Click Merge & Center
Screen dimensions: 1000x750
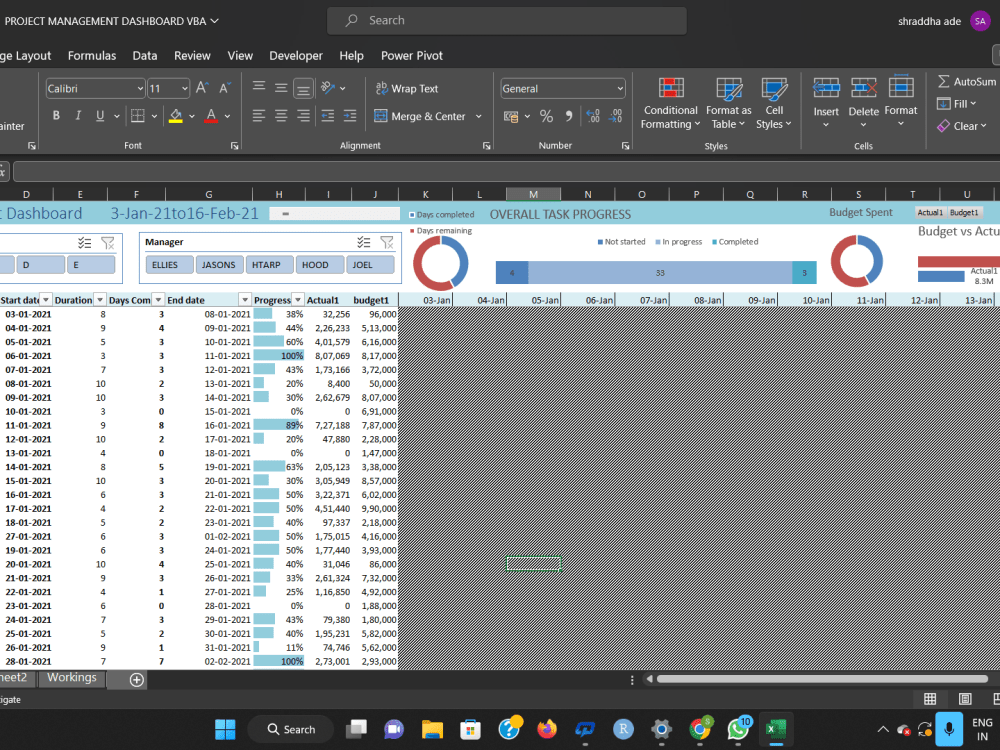[420, 116]
